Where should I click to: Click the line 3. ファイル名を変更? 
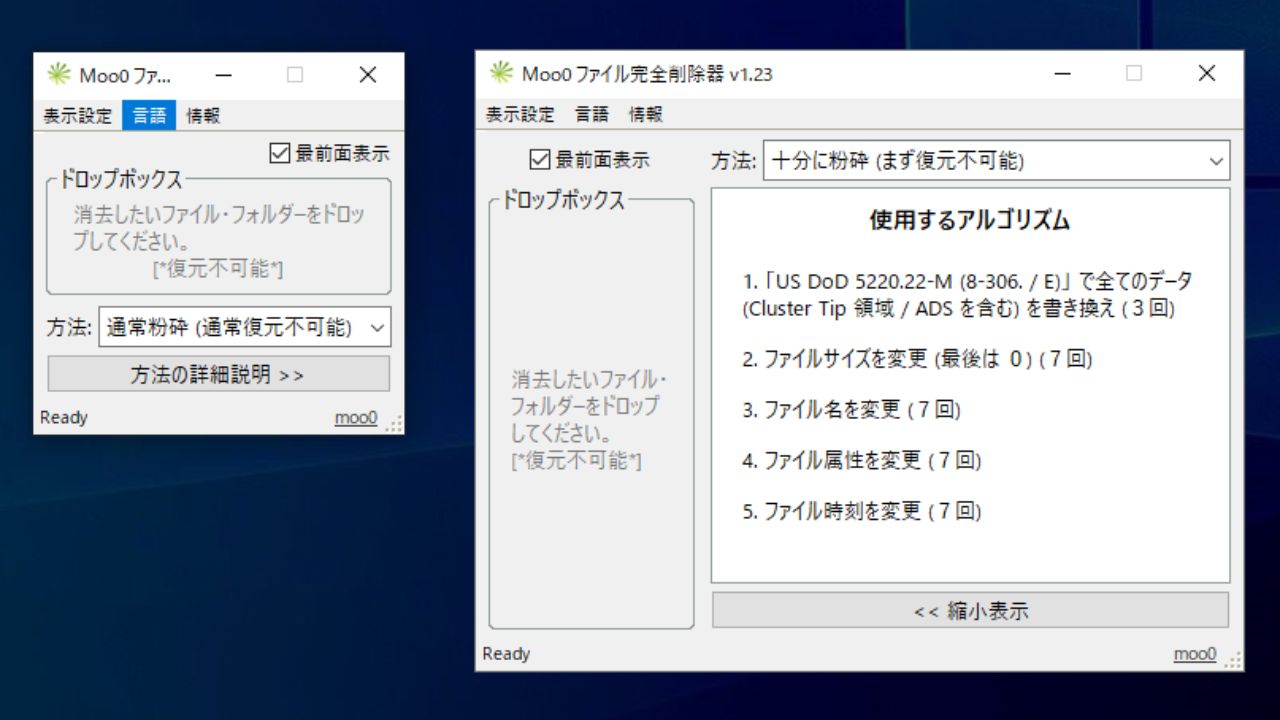tap(851, 410)
